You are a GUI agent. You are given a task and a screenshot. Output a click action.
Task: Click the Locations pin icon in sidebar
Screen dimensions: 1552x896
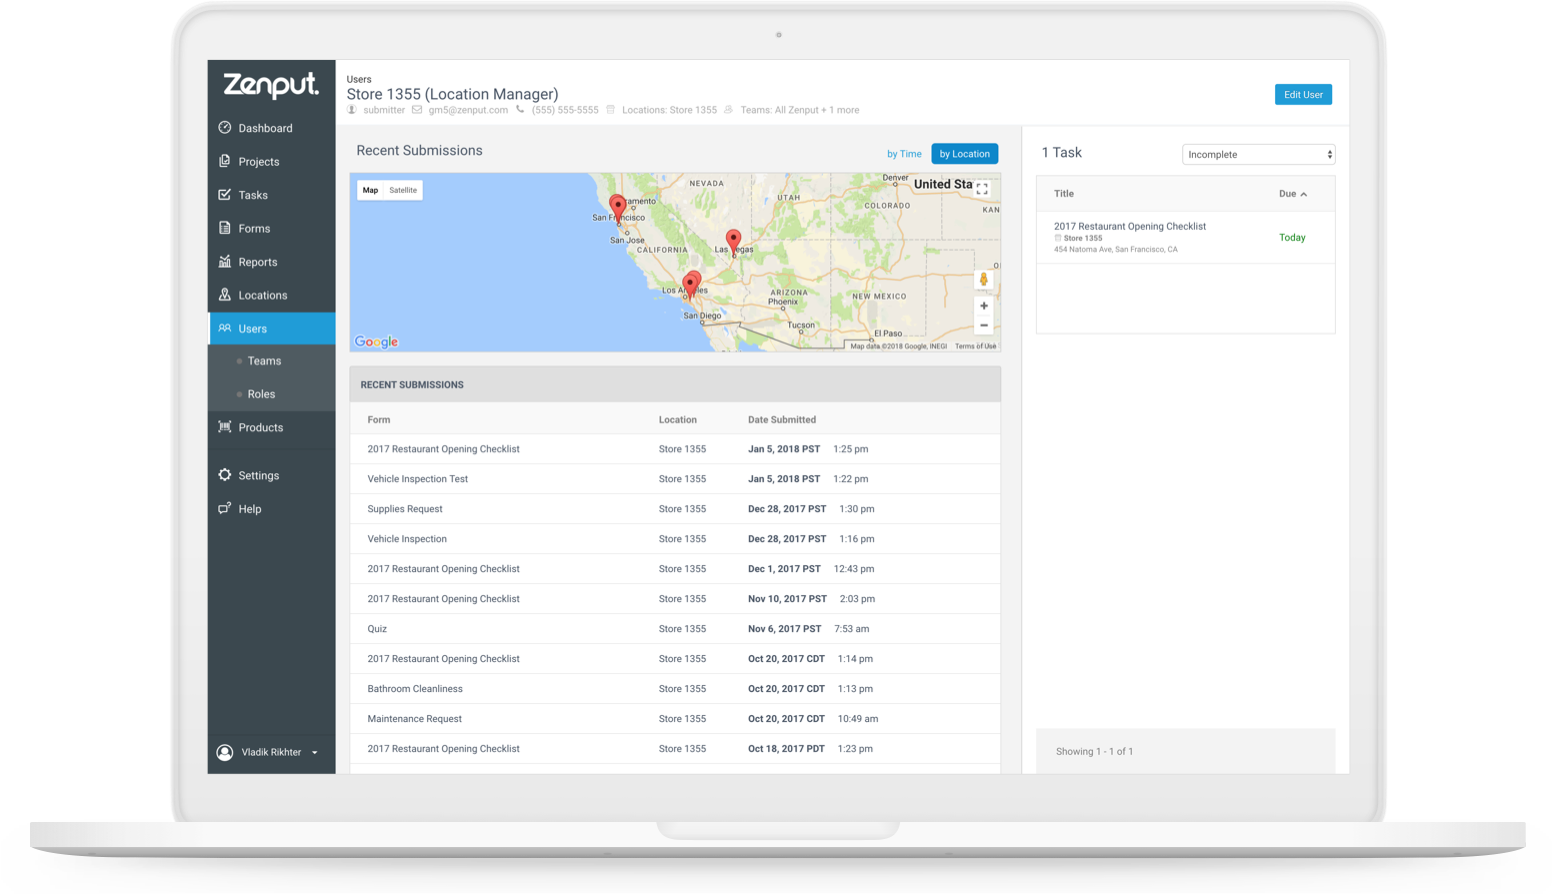[225, 295]
